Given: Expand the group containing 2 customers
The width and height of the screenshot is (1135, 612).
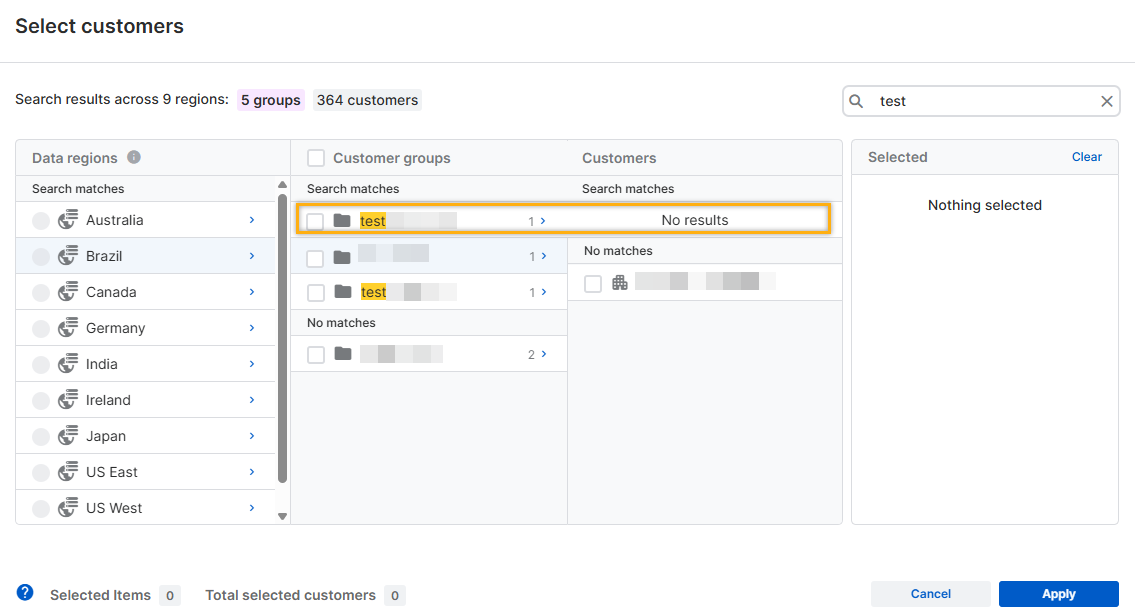Looking at the screenshot, I should click(x=543, y=354).
